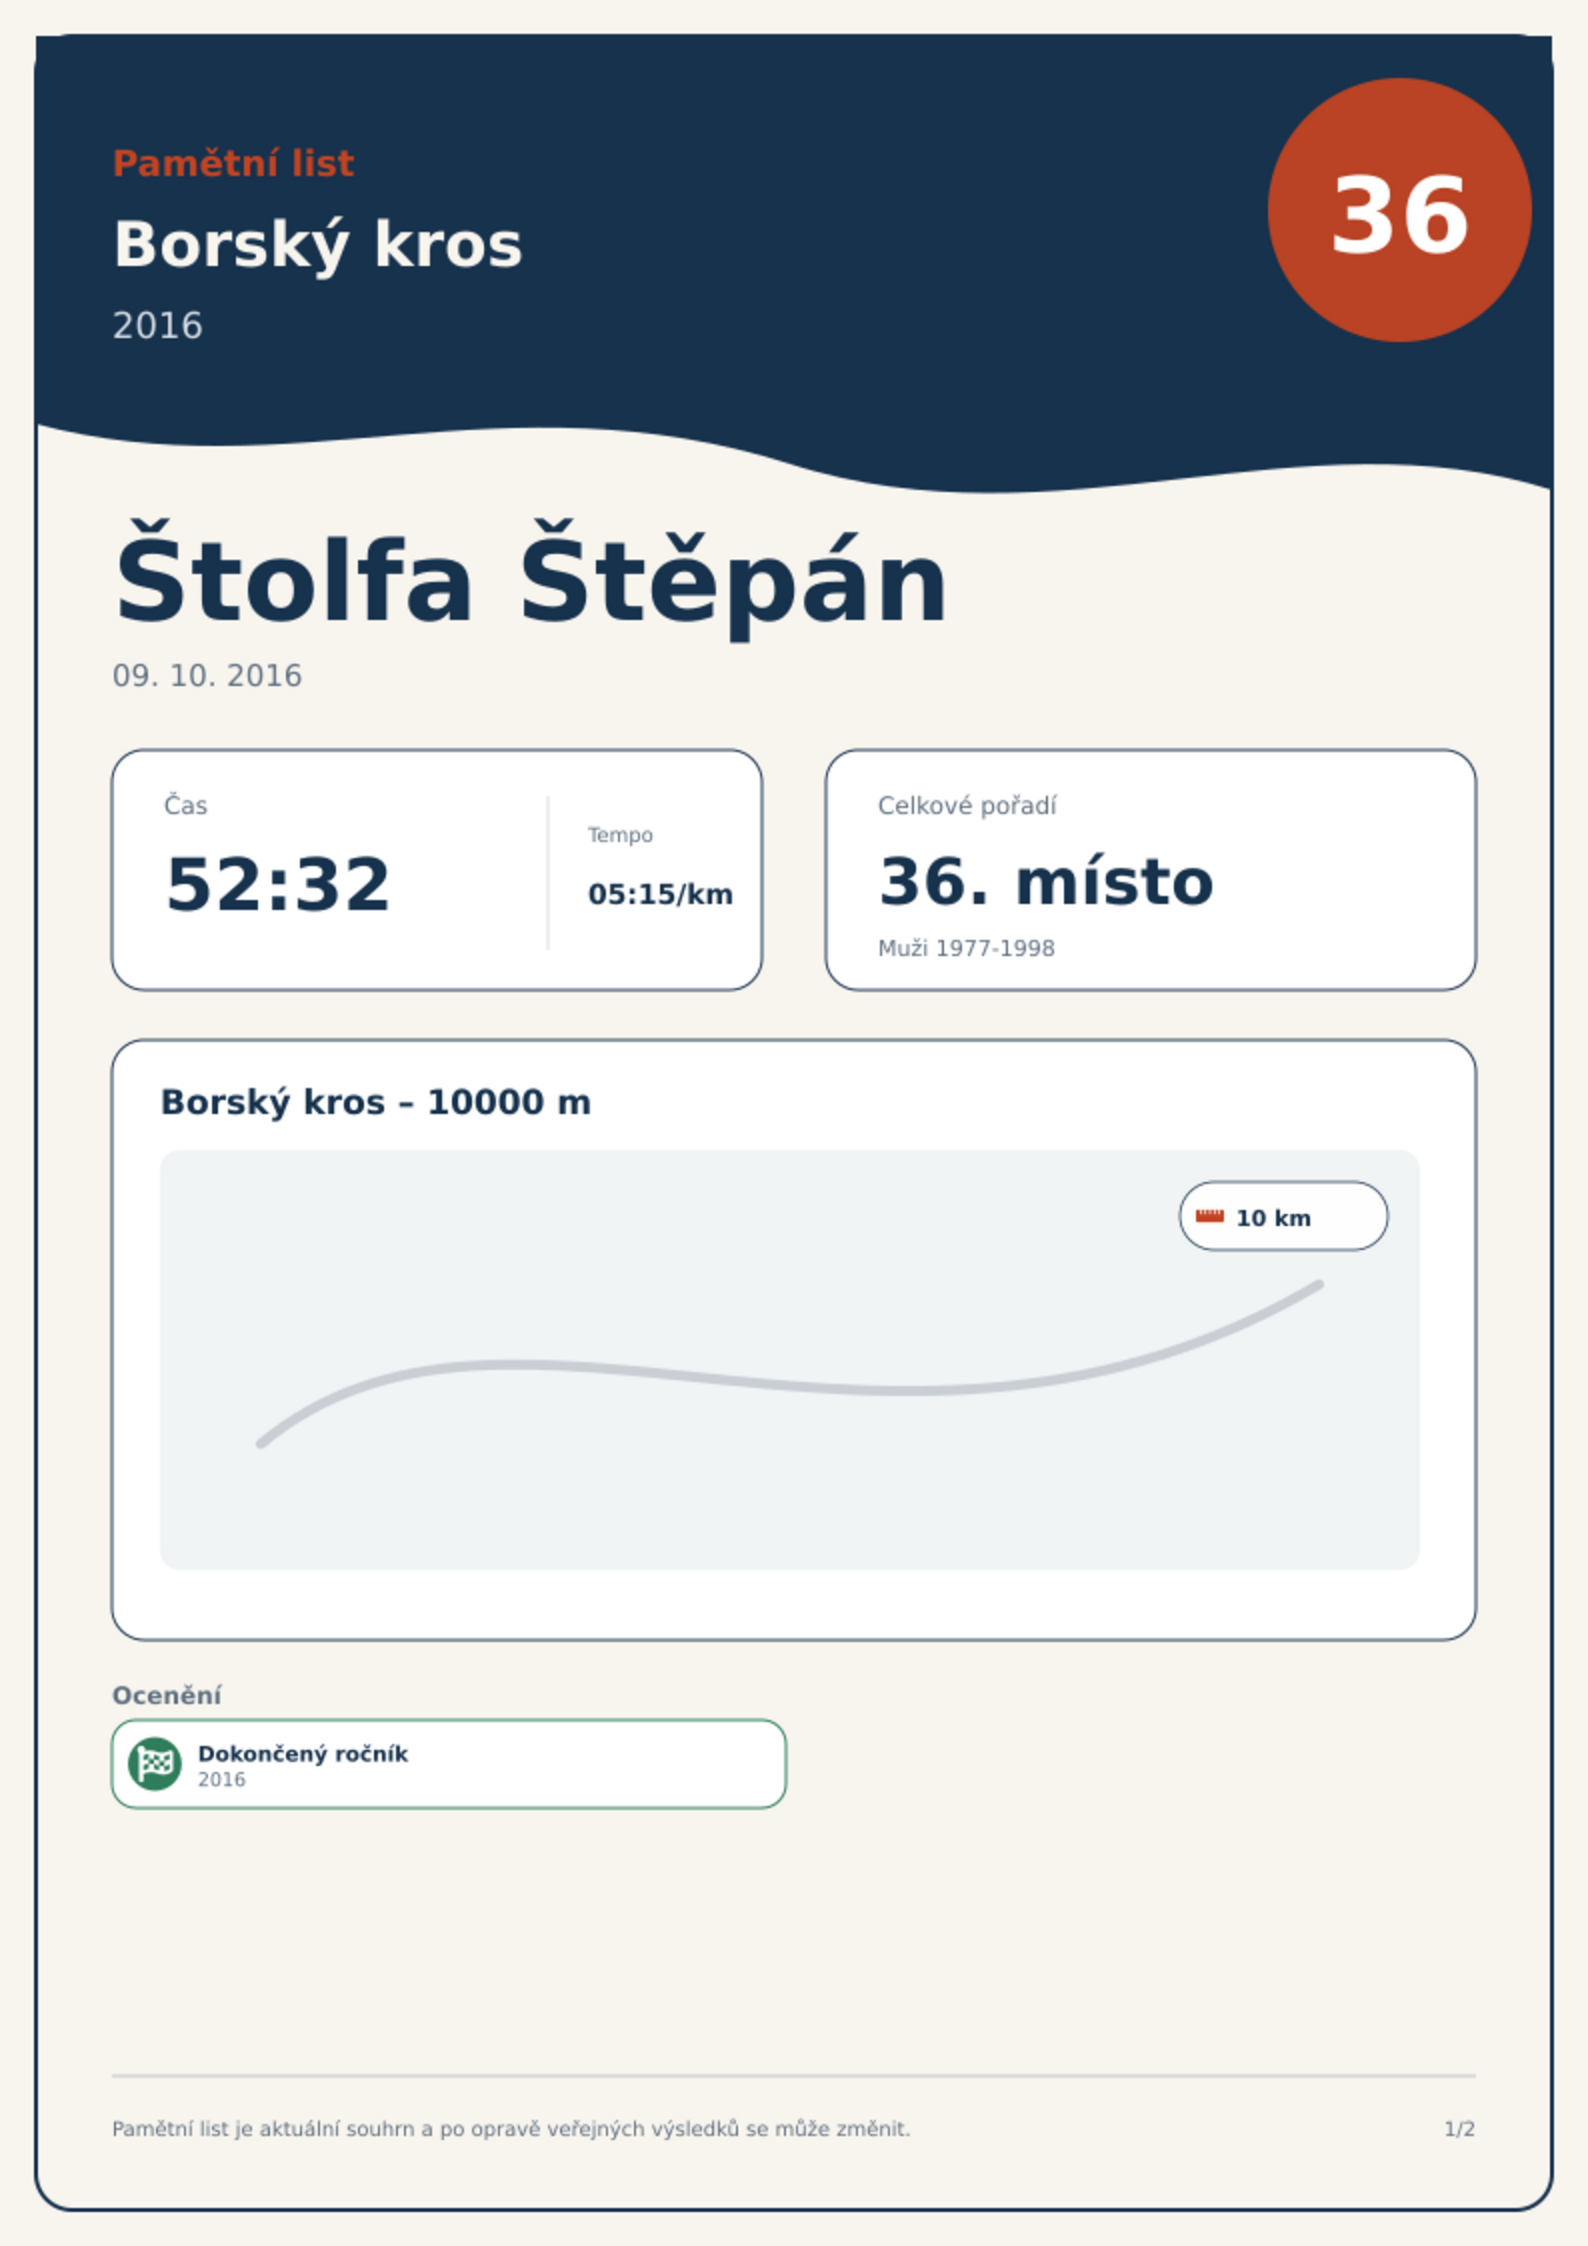Click the orange bib number 36 circle

[x=1399, y=210]
